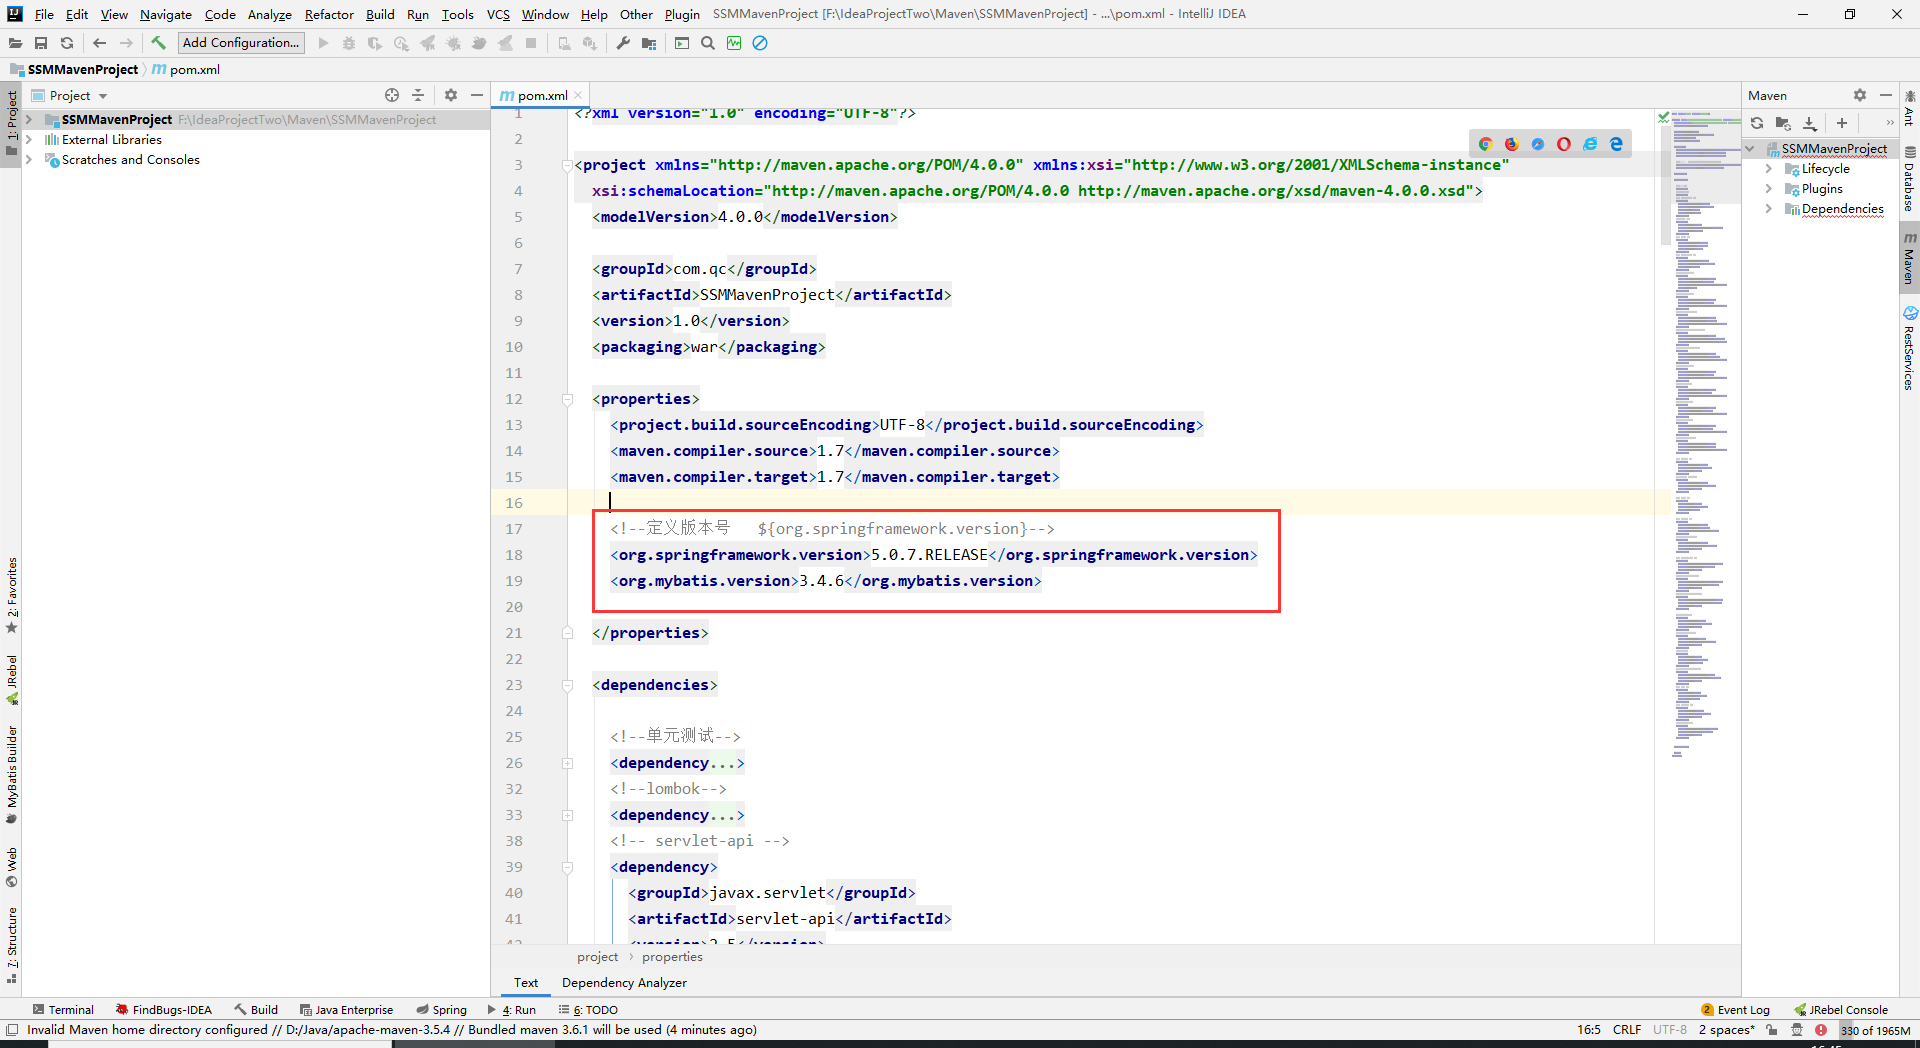Open in Chrome browser icon
1920x1048 pixels.
click(x=1485, y=144)
